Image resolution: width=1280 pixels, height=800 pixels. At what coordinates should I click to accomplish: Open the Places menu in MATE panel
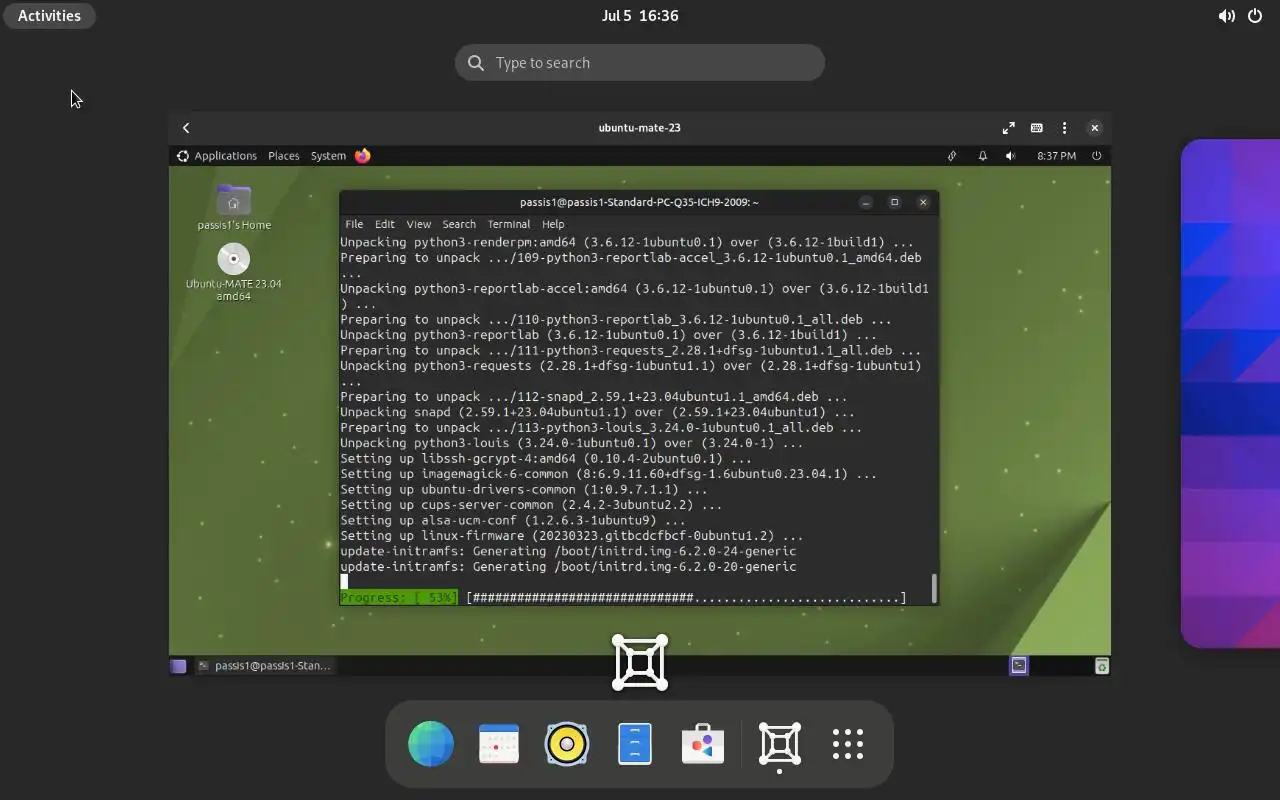point(284,156)
